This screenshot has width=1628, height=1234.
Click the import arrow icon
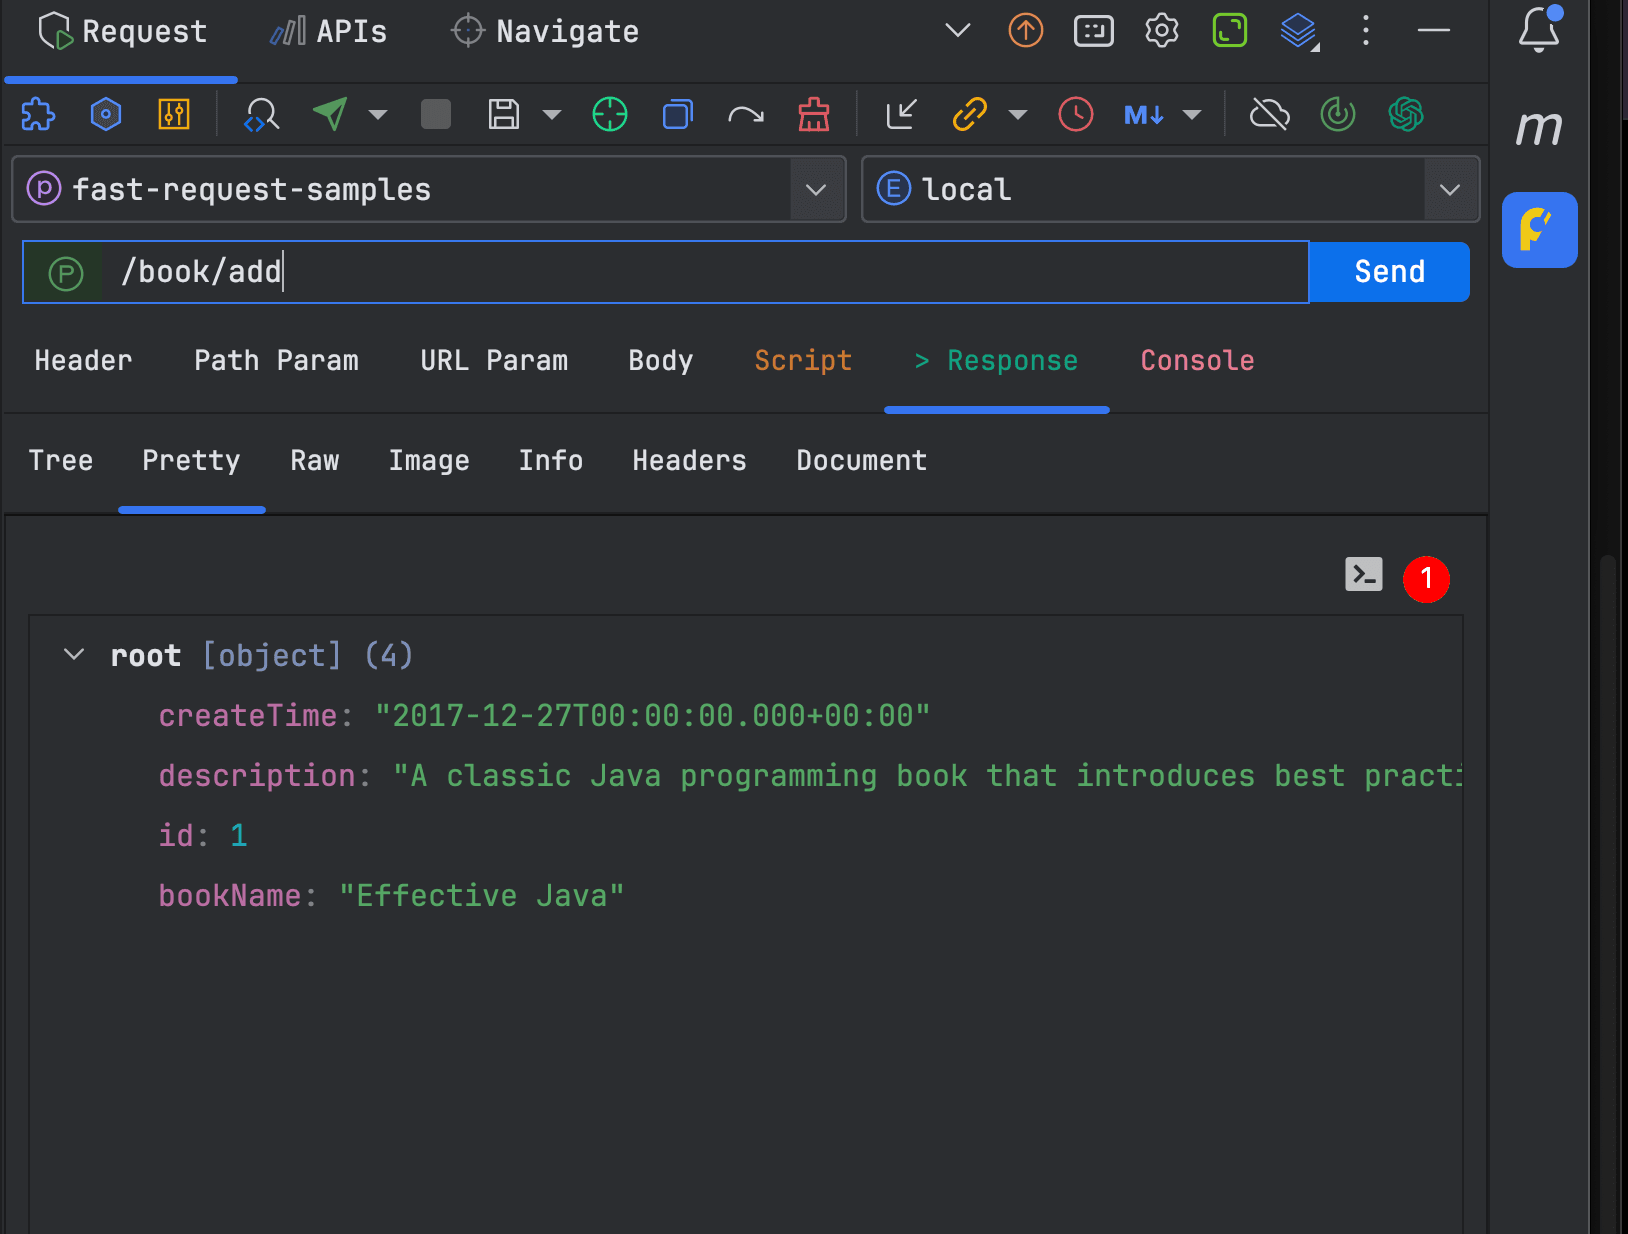(902, 114)
